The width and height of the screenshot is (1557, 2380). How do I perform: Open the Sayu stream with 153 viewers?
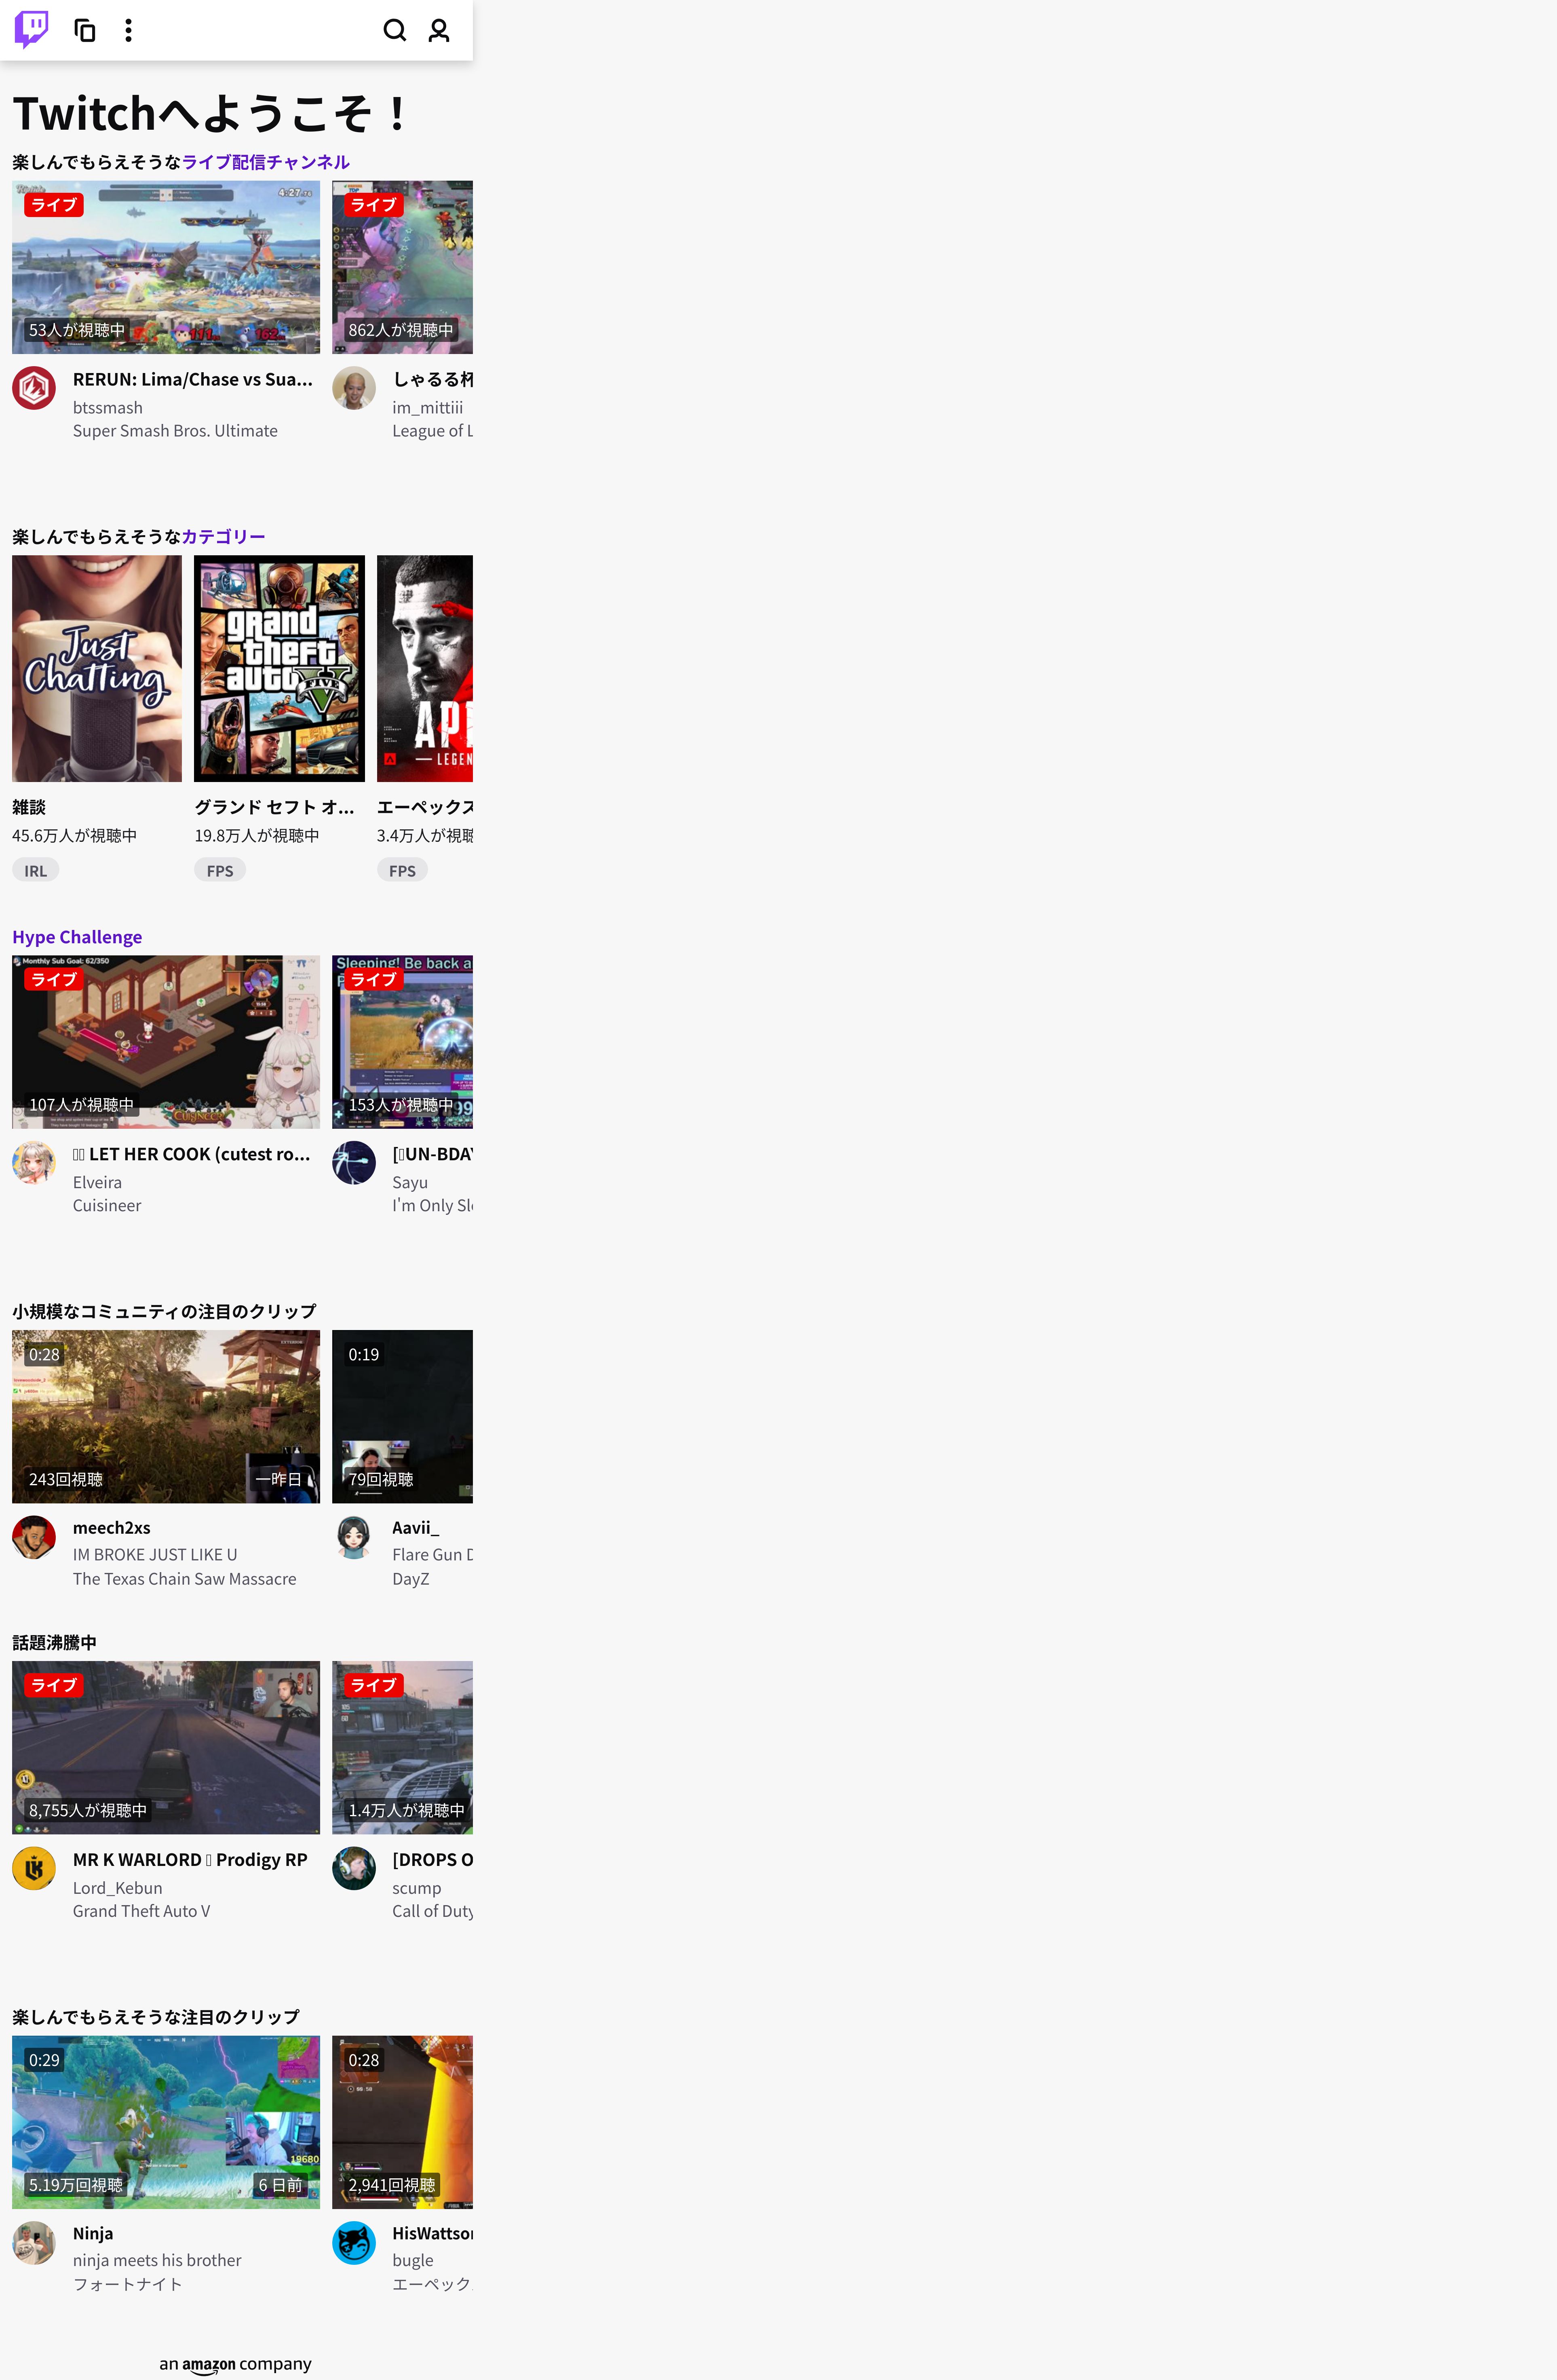(x=402, y=1042)
